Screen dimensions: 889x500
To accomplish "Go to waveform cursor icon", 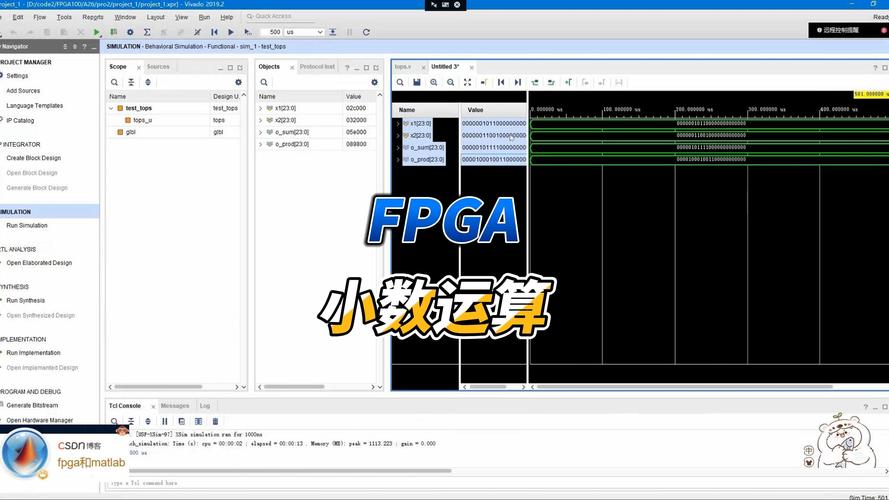I will (484, 82).
